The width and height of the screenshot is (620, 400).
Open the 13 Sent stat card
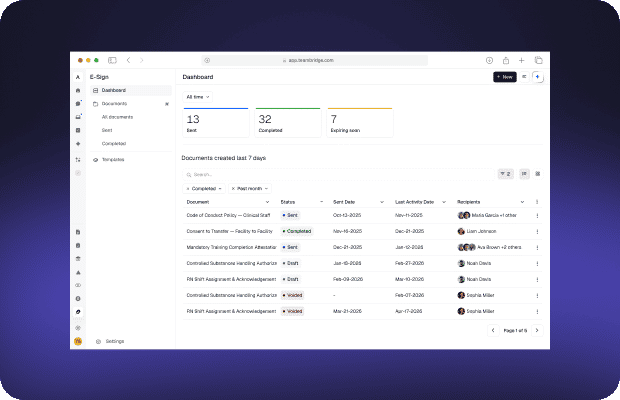click(216, 123)
